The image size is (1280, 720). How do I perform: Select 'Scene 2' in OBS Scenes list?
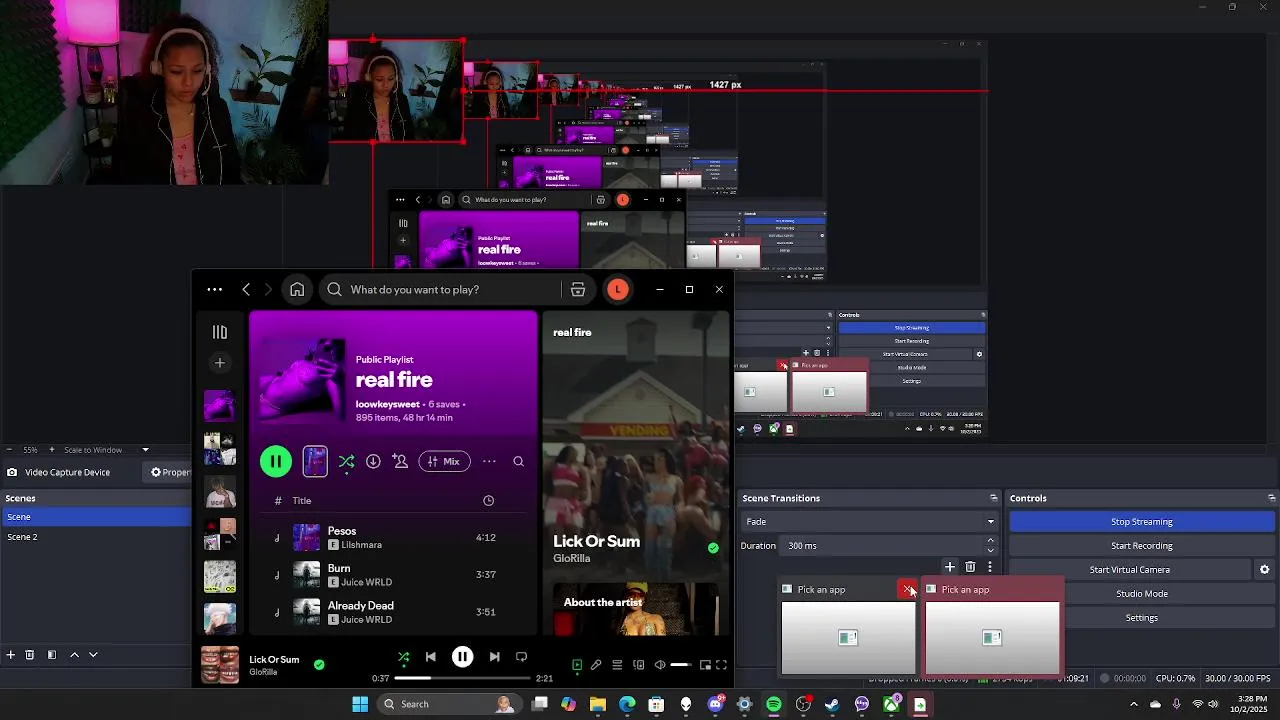96,537
